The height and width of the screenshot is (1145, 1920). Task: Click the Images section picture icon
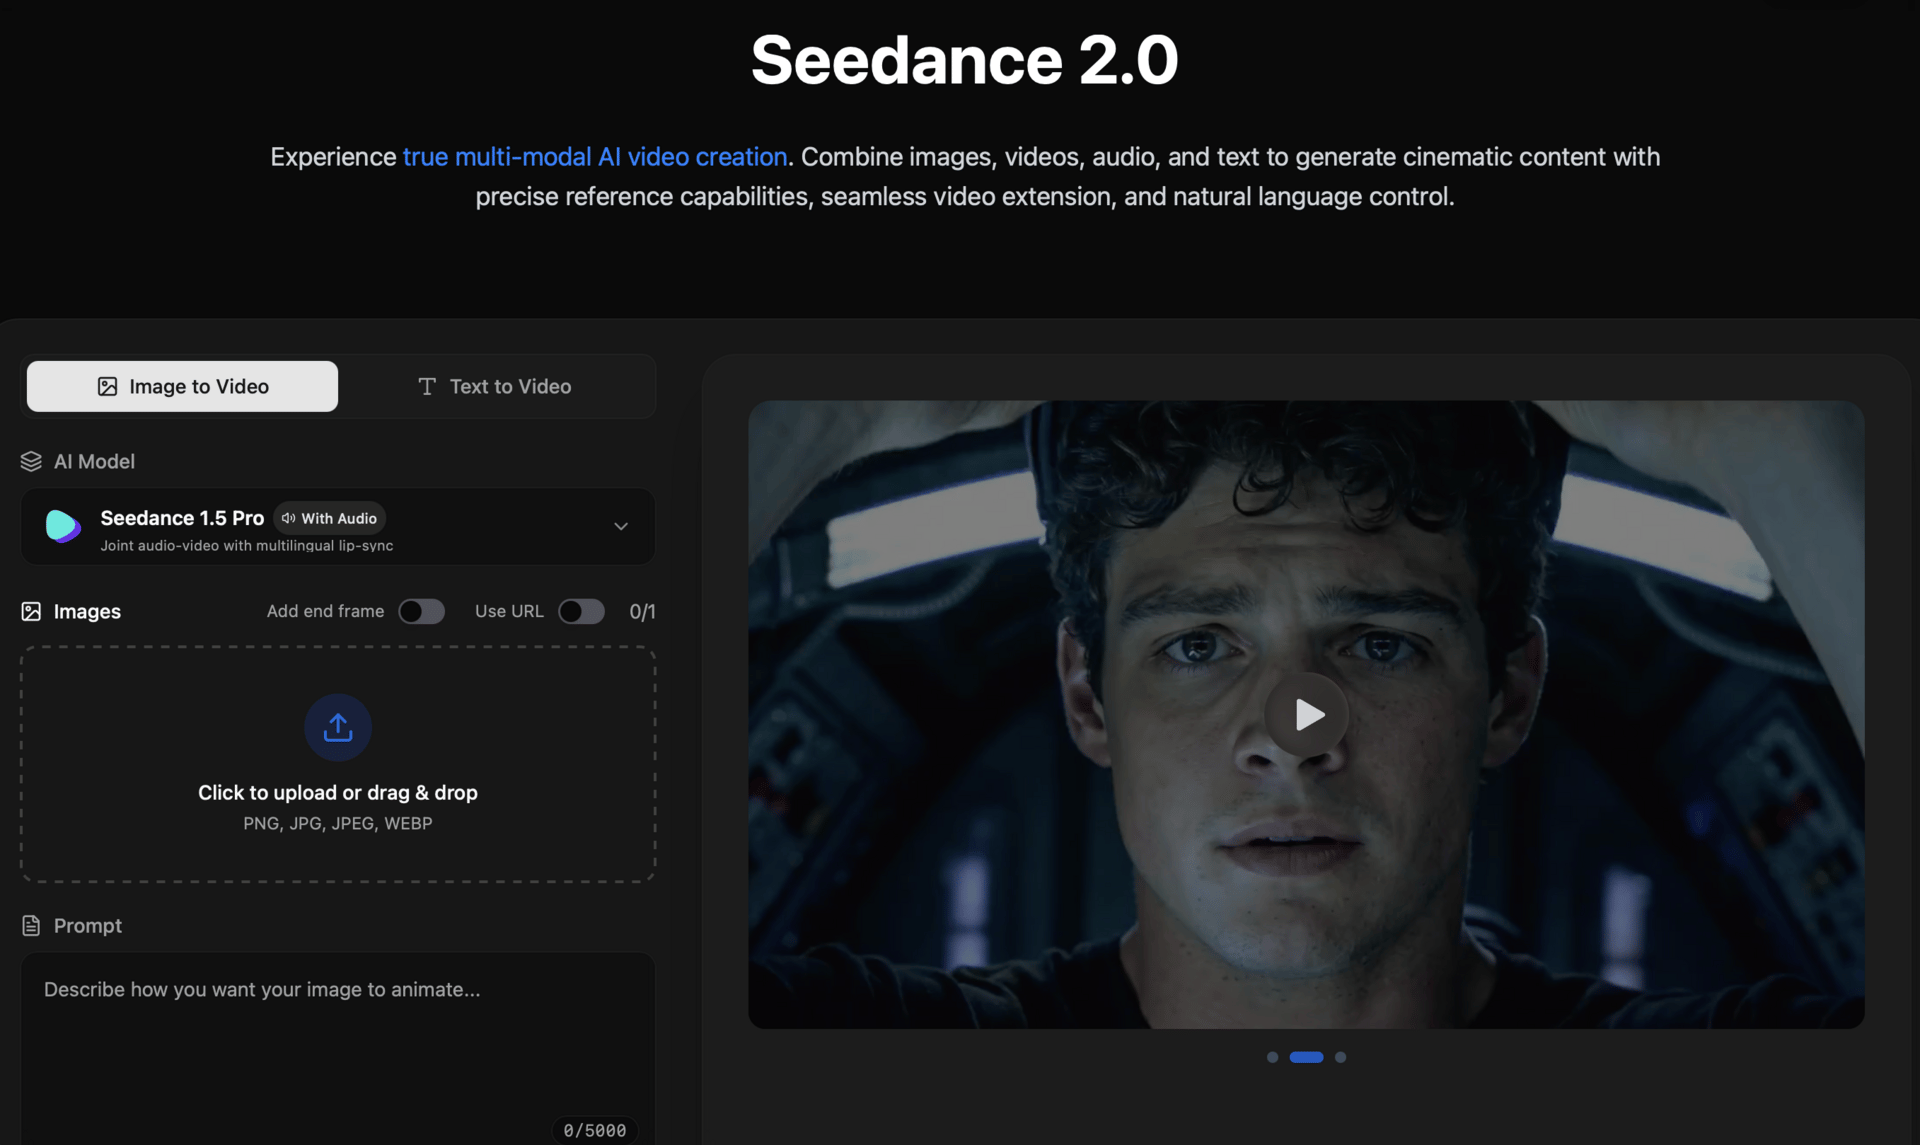[x=31, y=611]
